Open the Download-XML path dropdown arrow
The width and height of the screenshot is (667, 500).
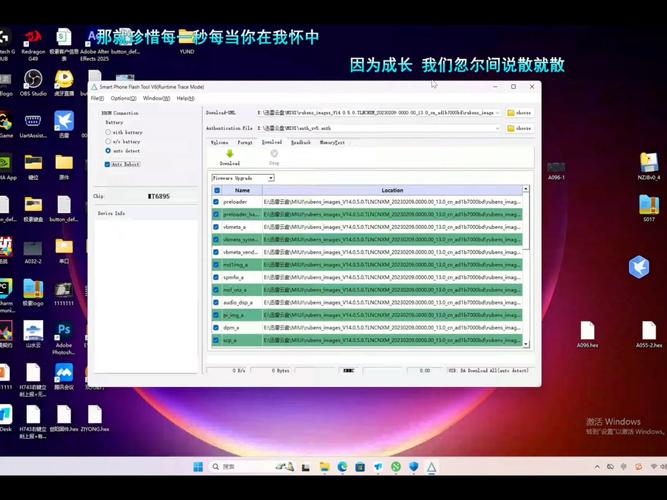(x=498, y=113)
